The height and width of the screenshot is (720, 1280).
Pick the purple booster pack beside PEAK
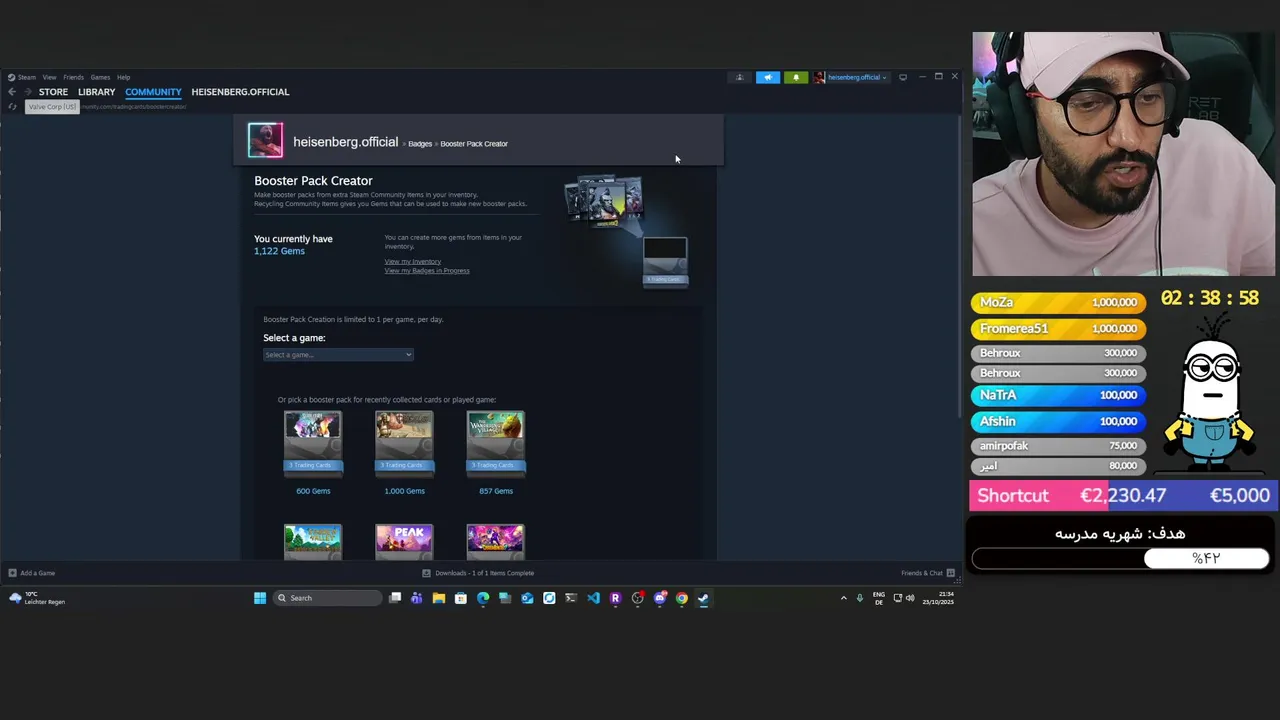coord(495,541)
